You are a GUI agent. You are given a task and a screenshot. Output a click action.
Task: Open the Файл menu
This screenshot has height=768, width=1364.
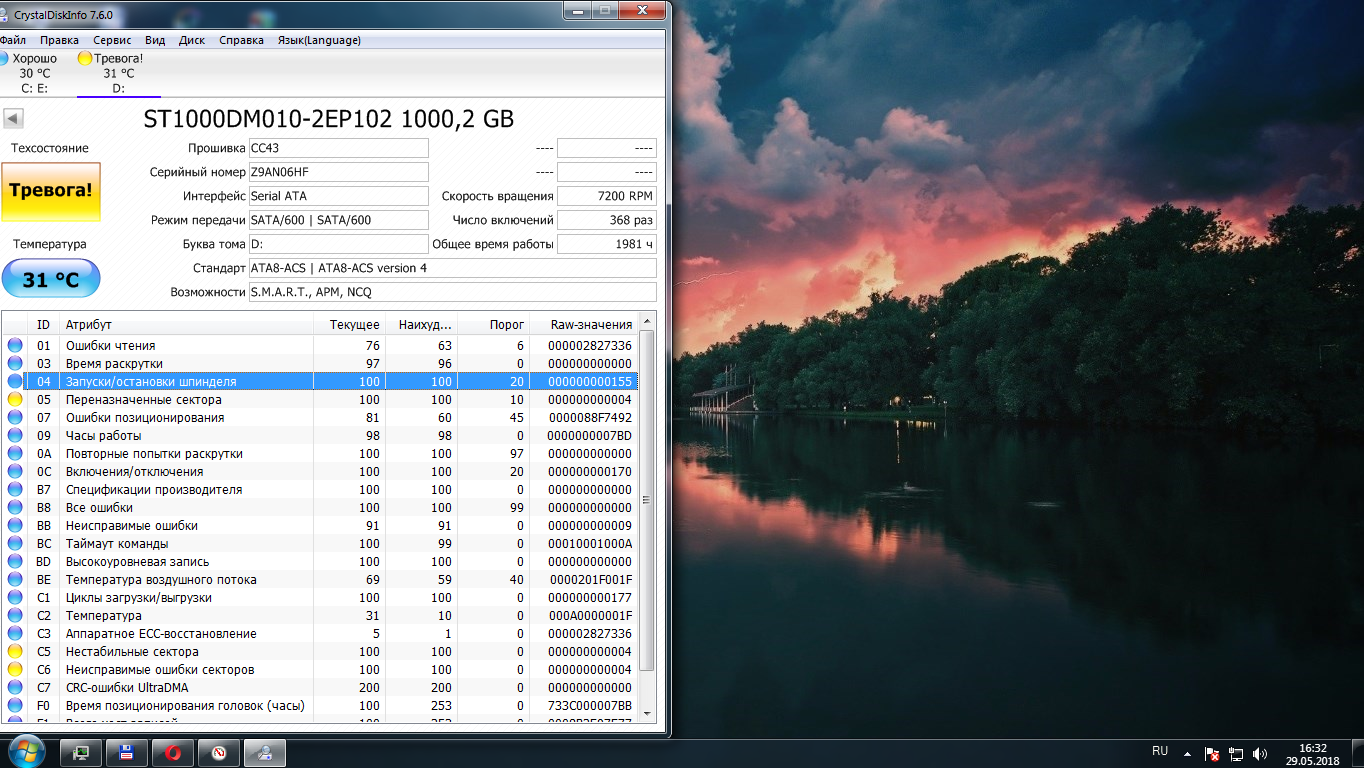click(13, 40)
